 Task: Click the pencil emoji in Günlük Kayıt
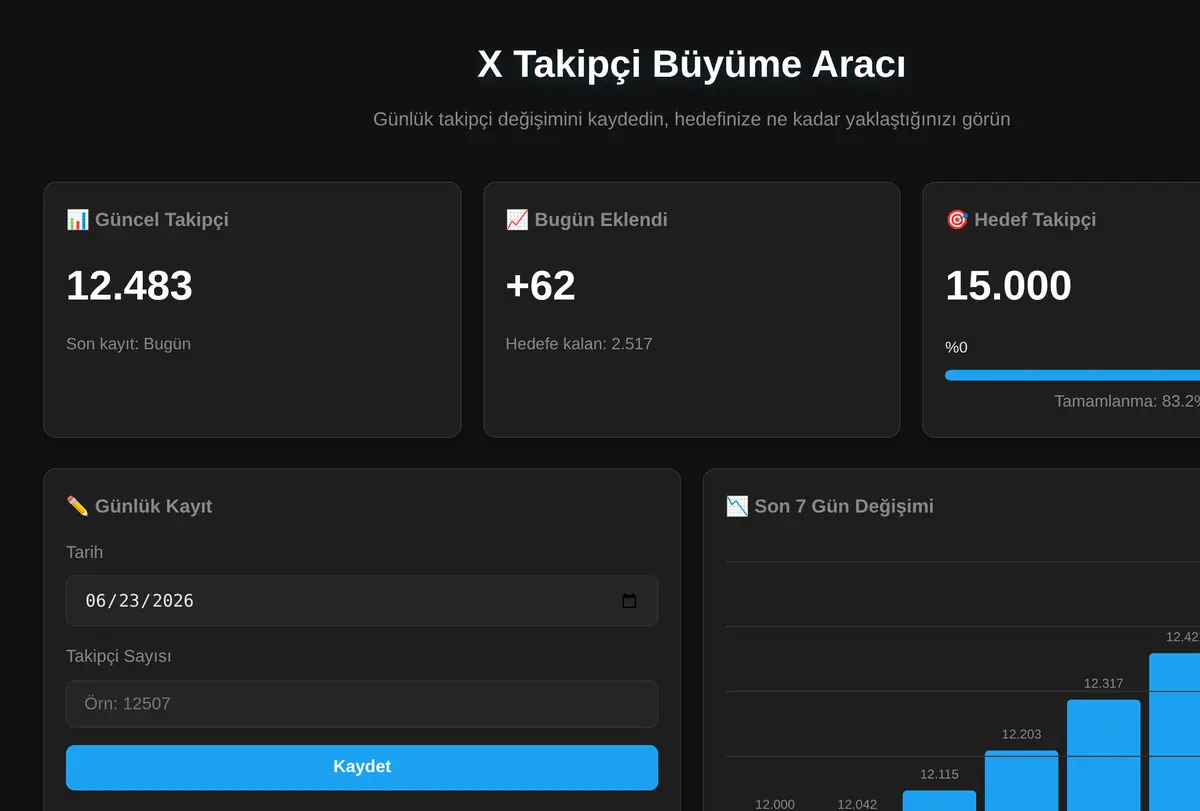(x=77, y=506)
